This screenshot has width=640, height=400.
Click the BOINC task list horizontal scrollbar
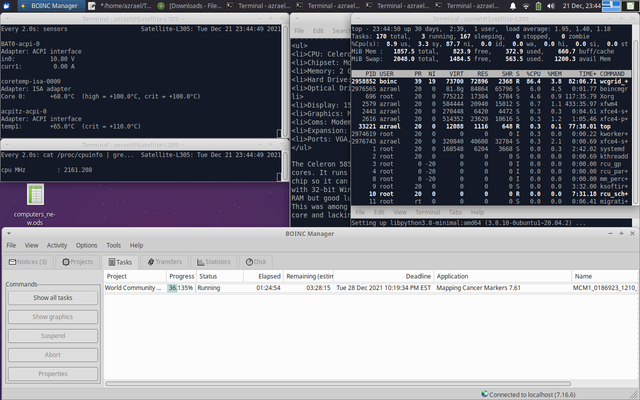[338, 384]
